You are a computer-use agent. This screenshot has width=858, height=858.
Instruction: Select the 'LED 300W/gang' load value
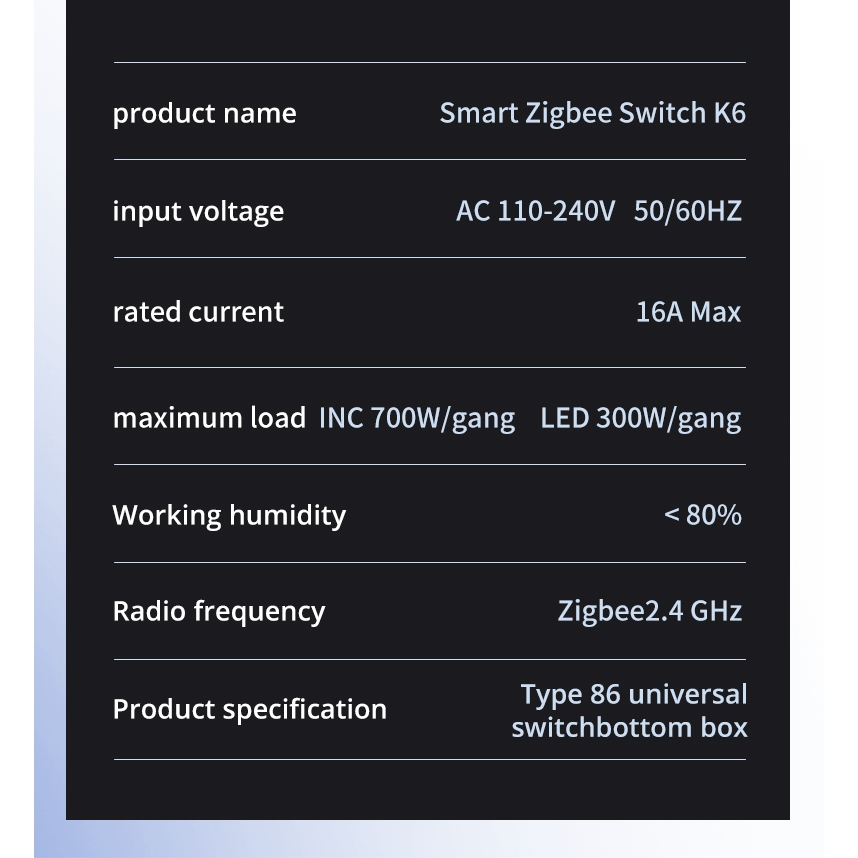coord(641,418)
